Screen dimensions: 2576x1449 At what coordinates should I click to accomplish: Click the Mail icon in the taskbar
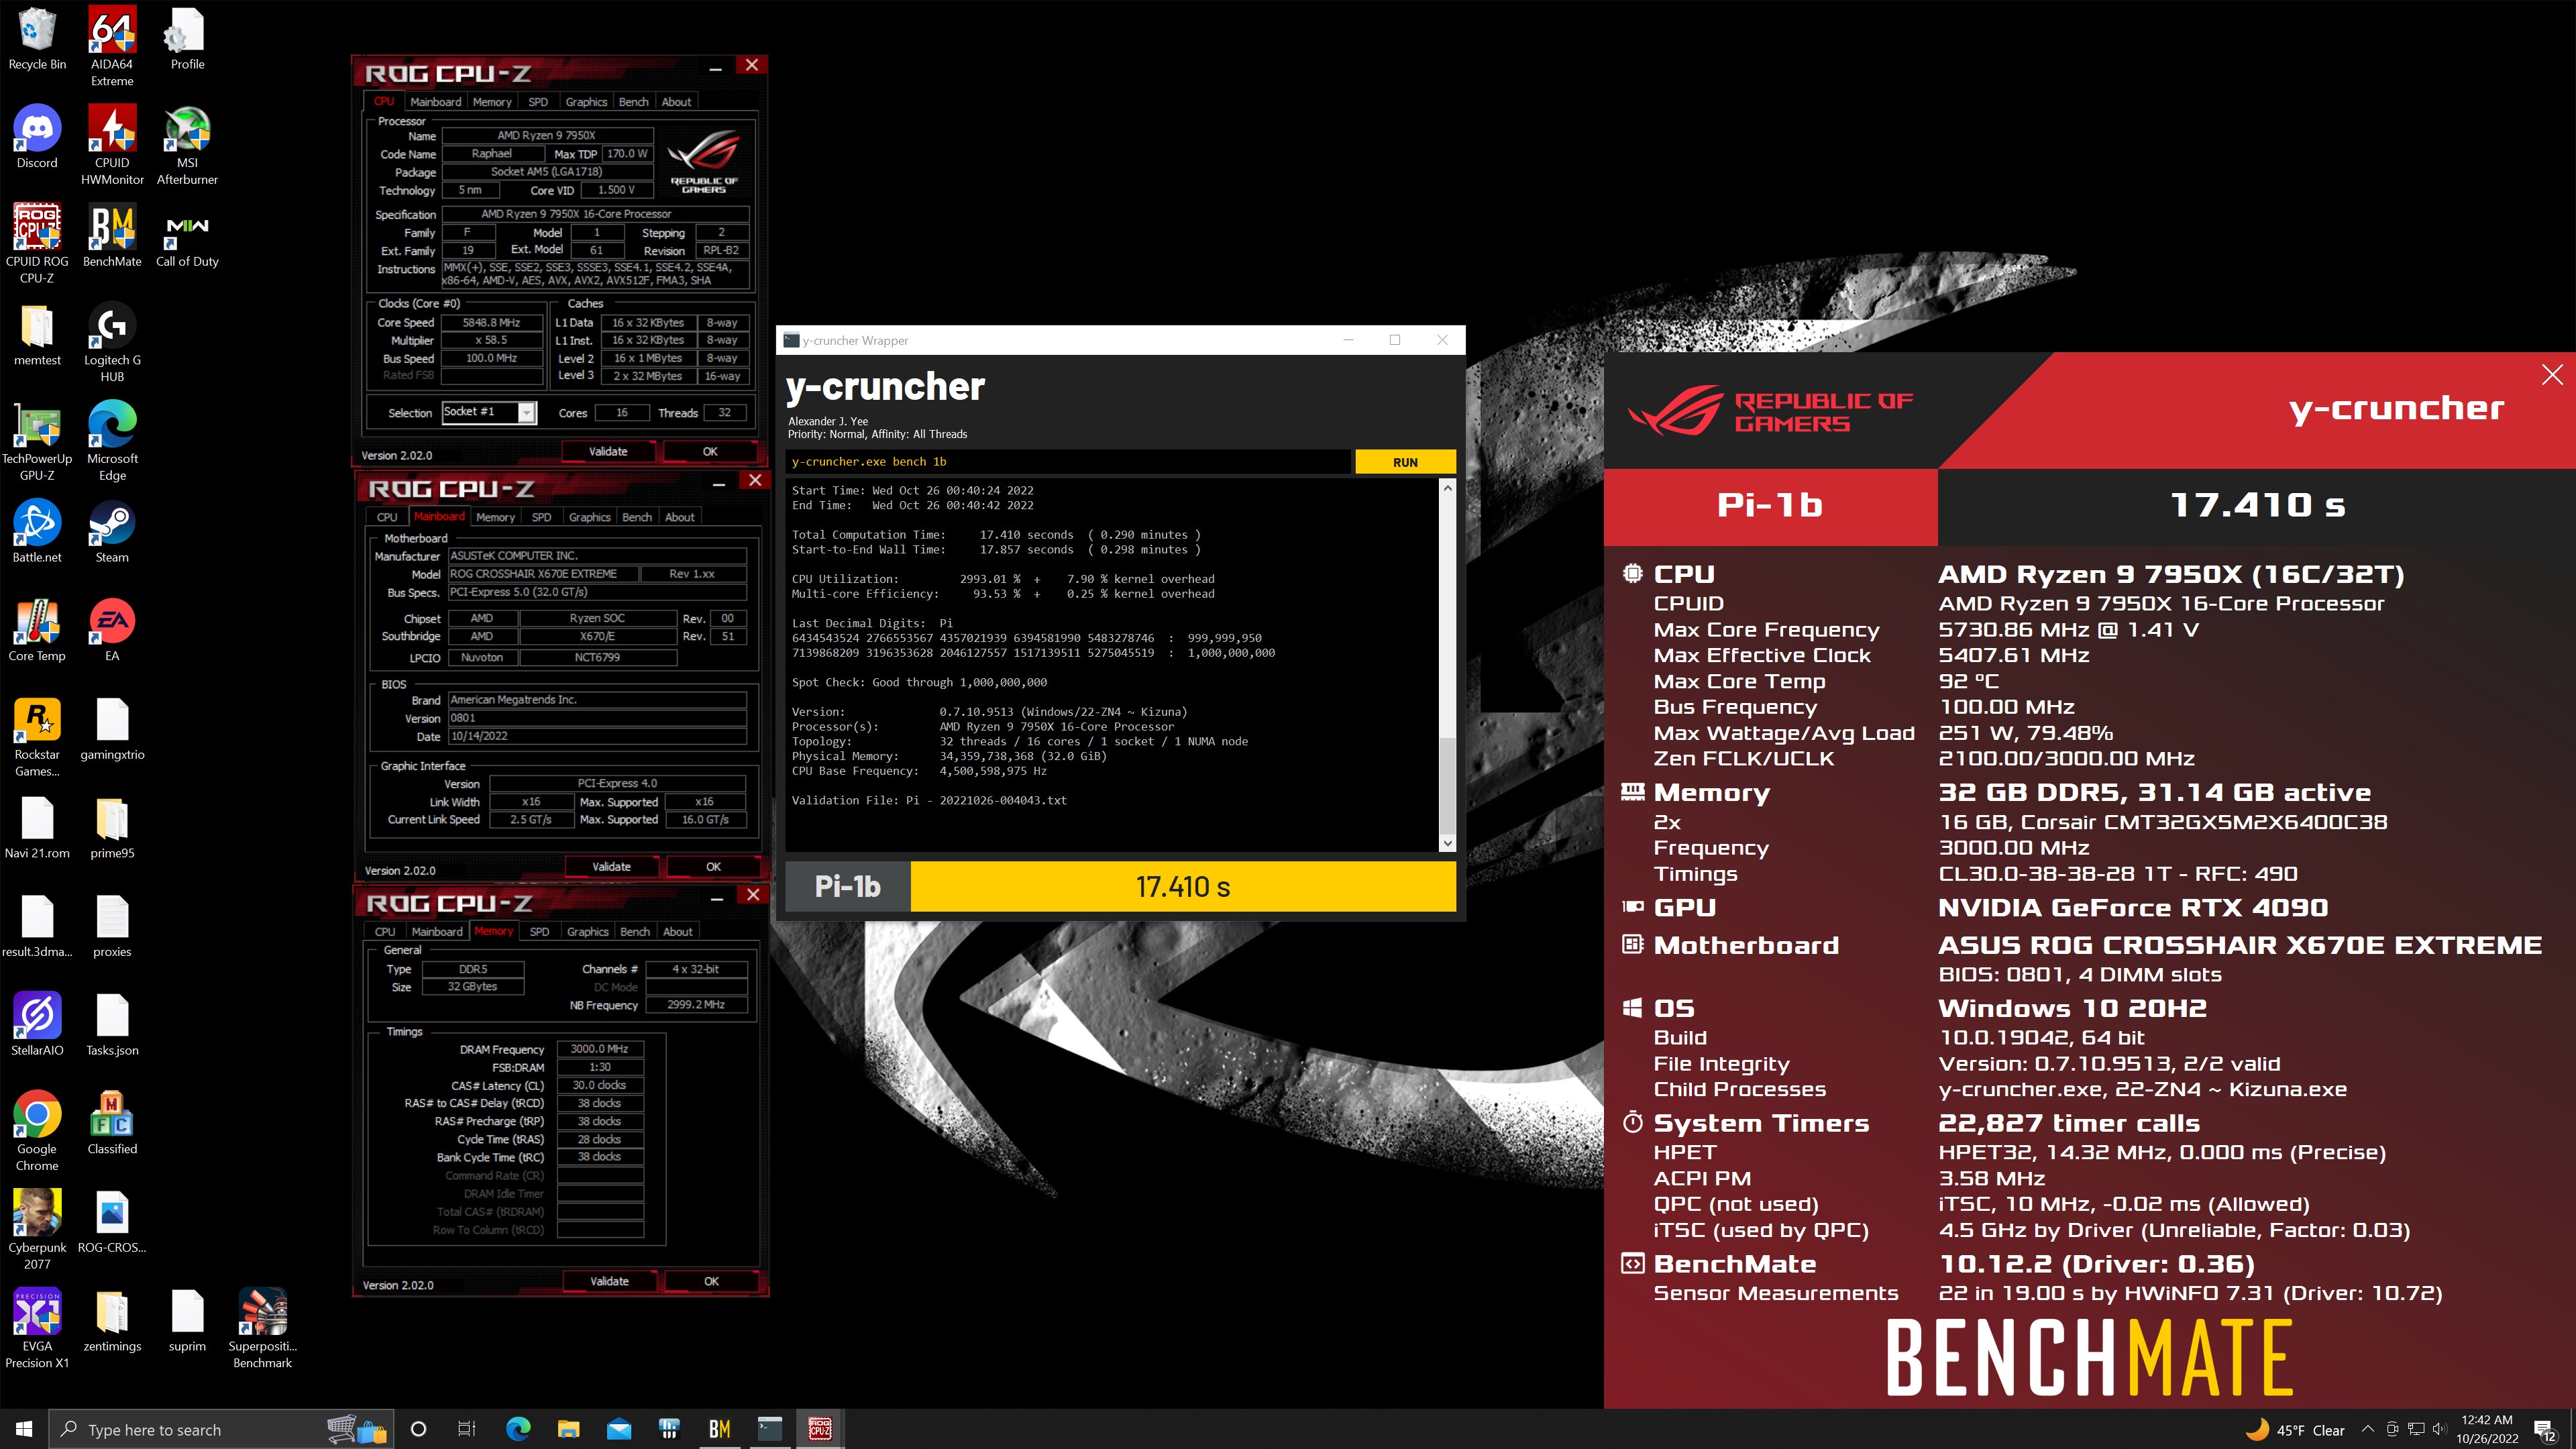(619, 1429)
